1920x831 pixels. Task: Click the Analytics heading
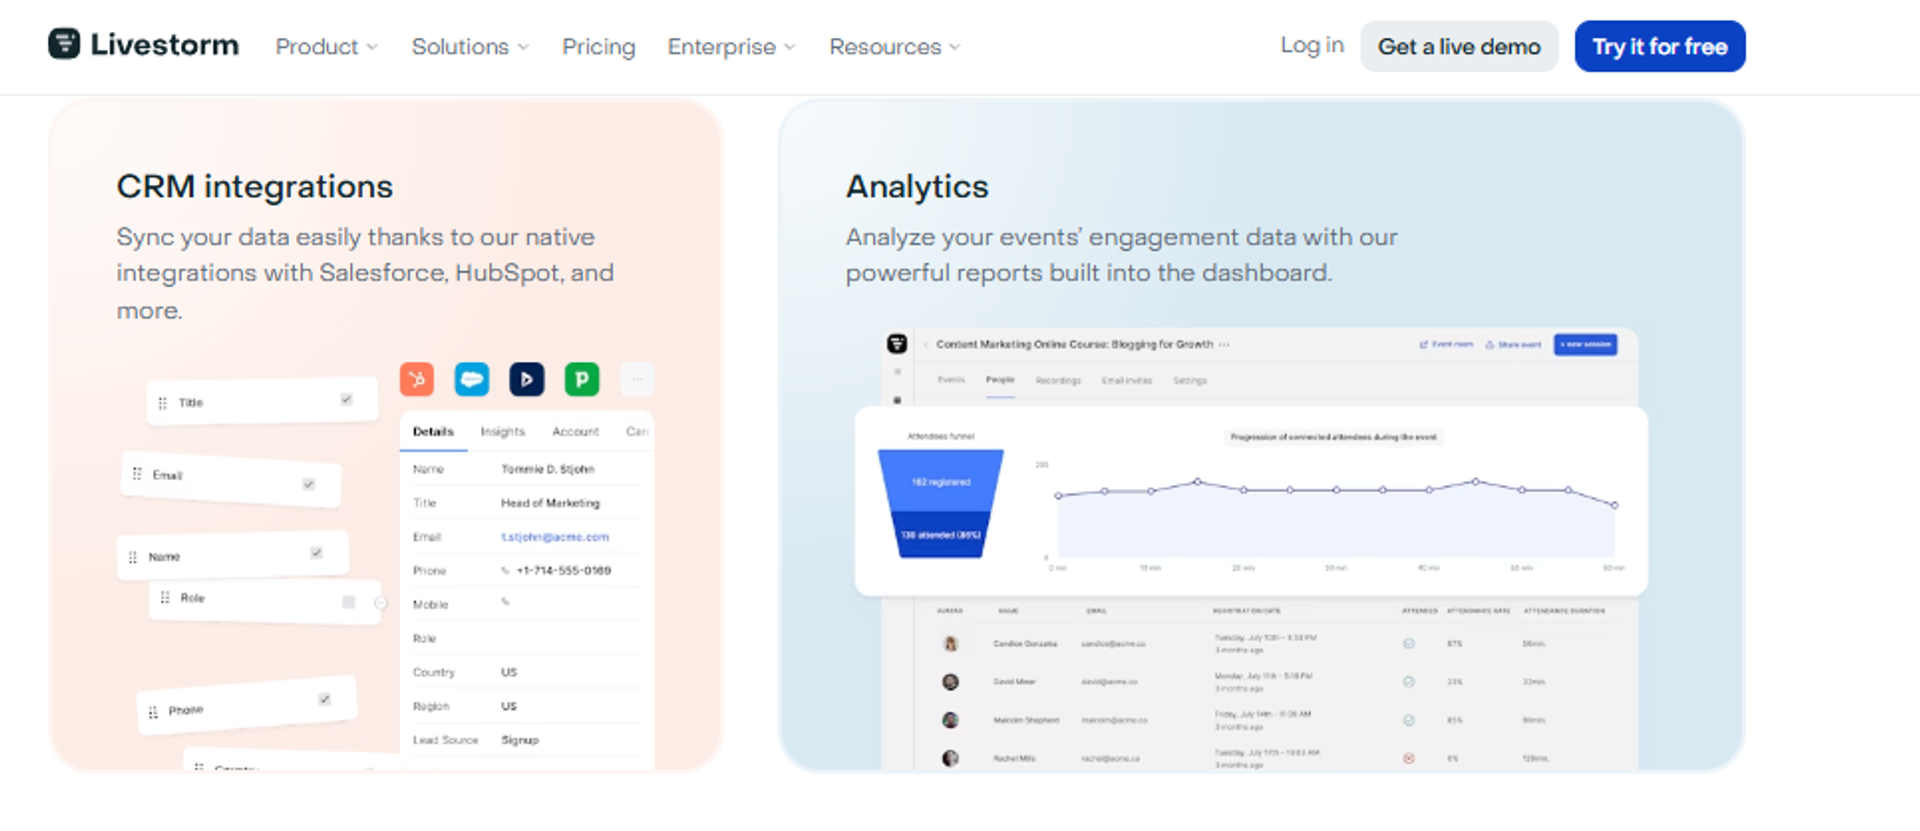(x=917, y=187)
